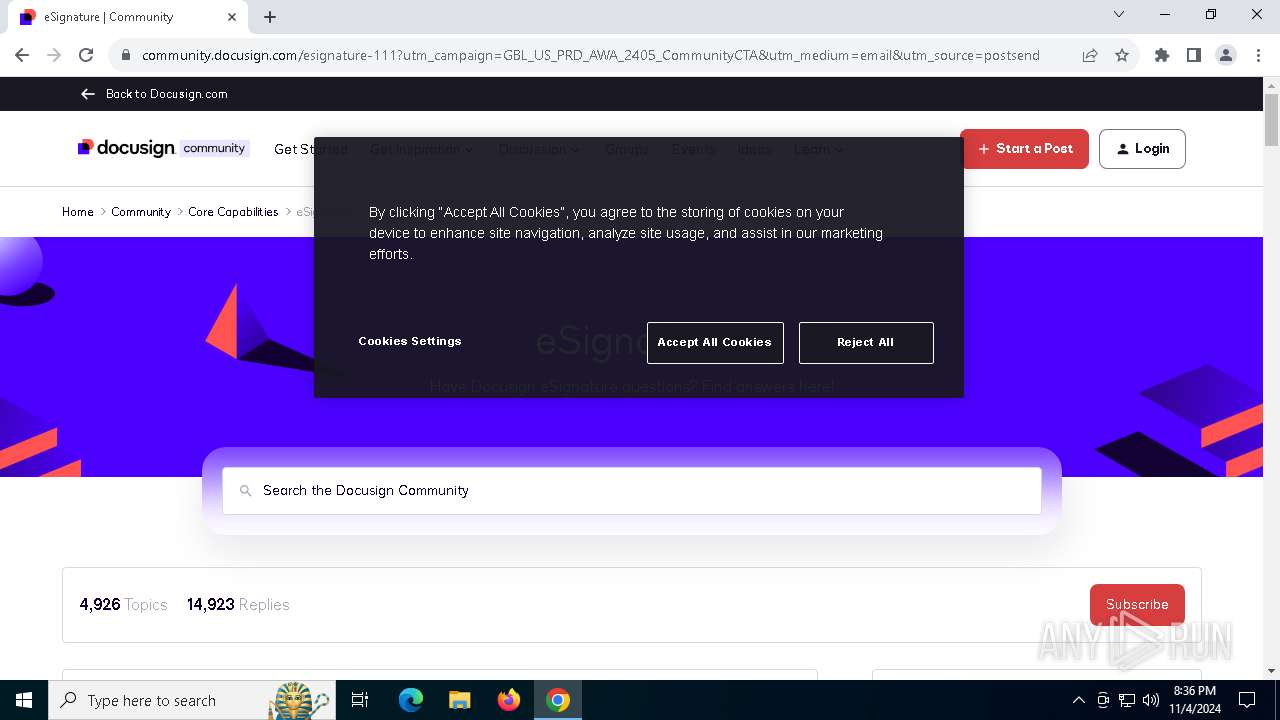The height and width of the screenshot is (720, 1280).
Task: Launch Microsoft Edge from the taskbar
Action: click(411, 700)
